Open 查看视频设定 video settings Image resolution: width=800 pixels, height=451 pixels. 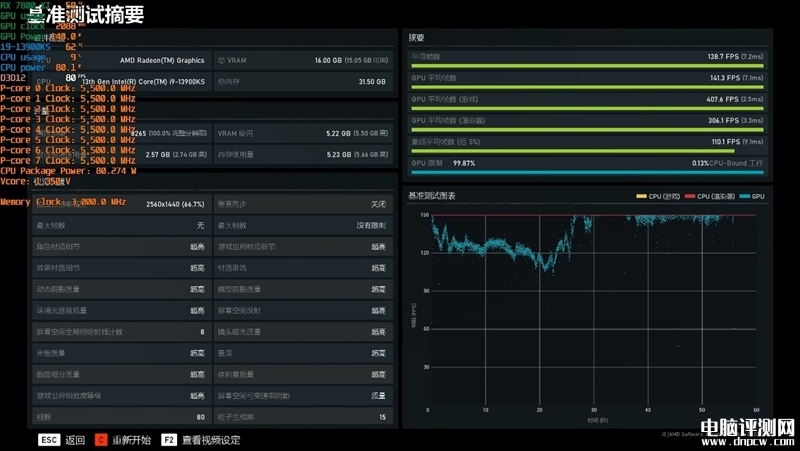pyautogui.click(x=211, y=440)
